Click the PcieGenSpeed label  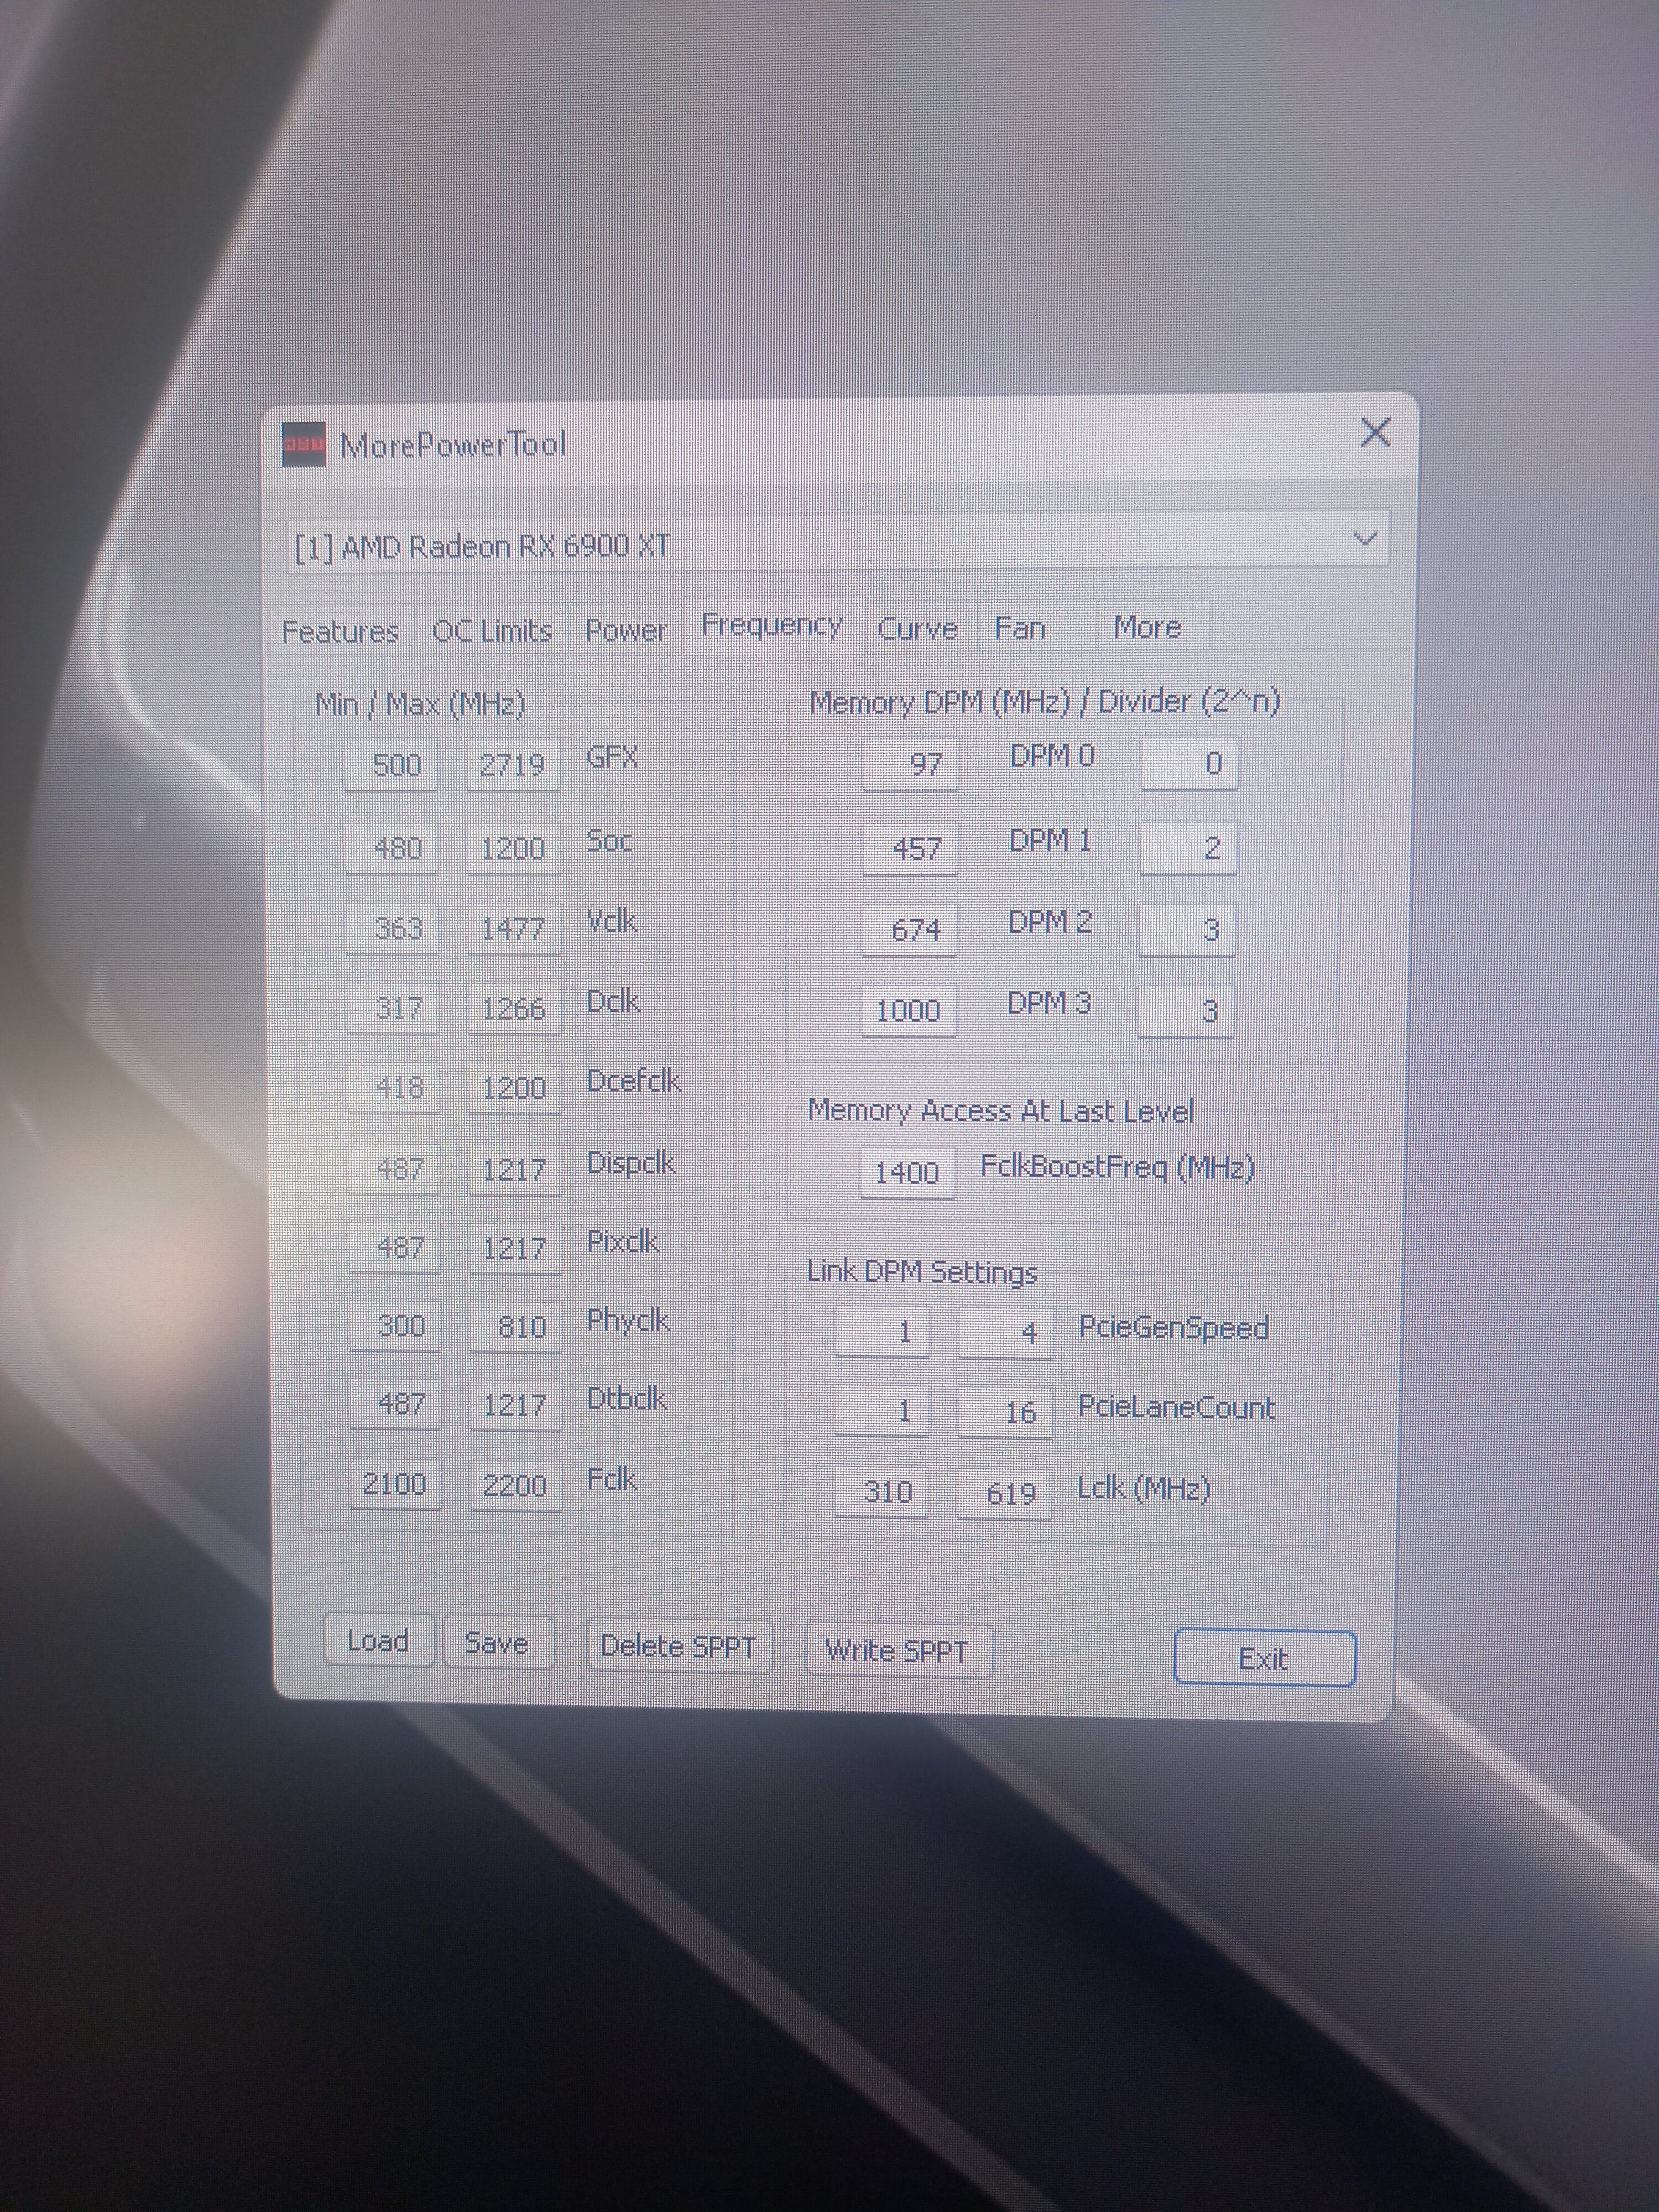click(x=1173, y=1327)
